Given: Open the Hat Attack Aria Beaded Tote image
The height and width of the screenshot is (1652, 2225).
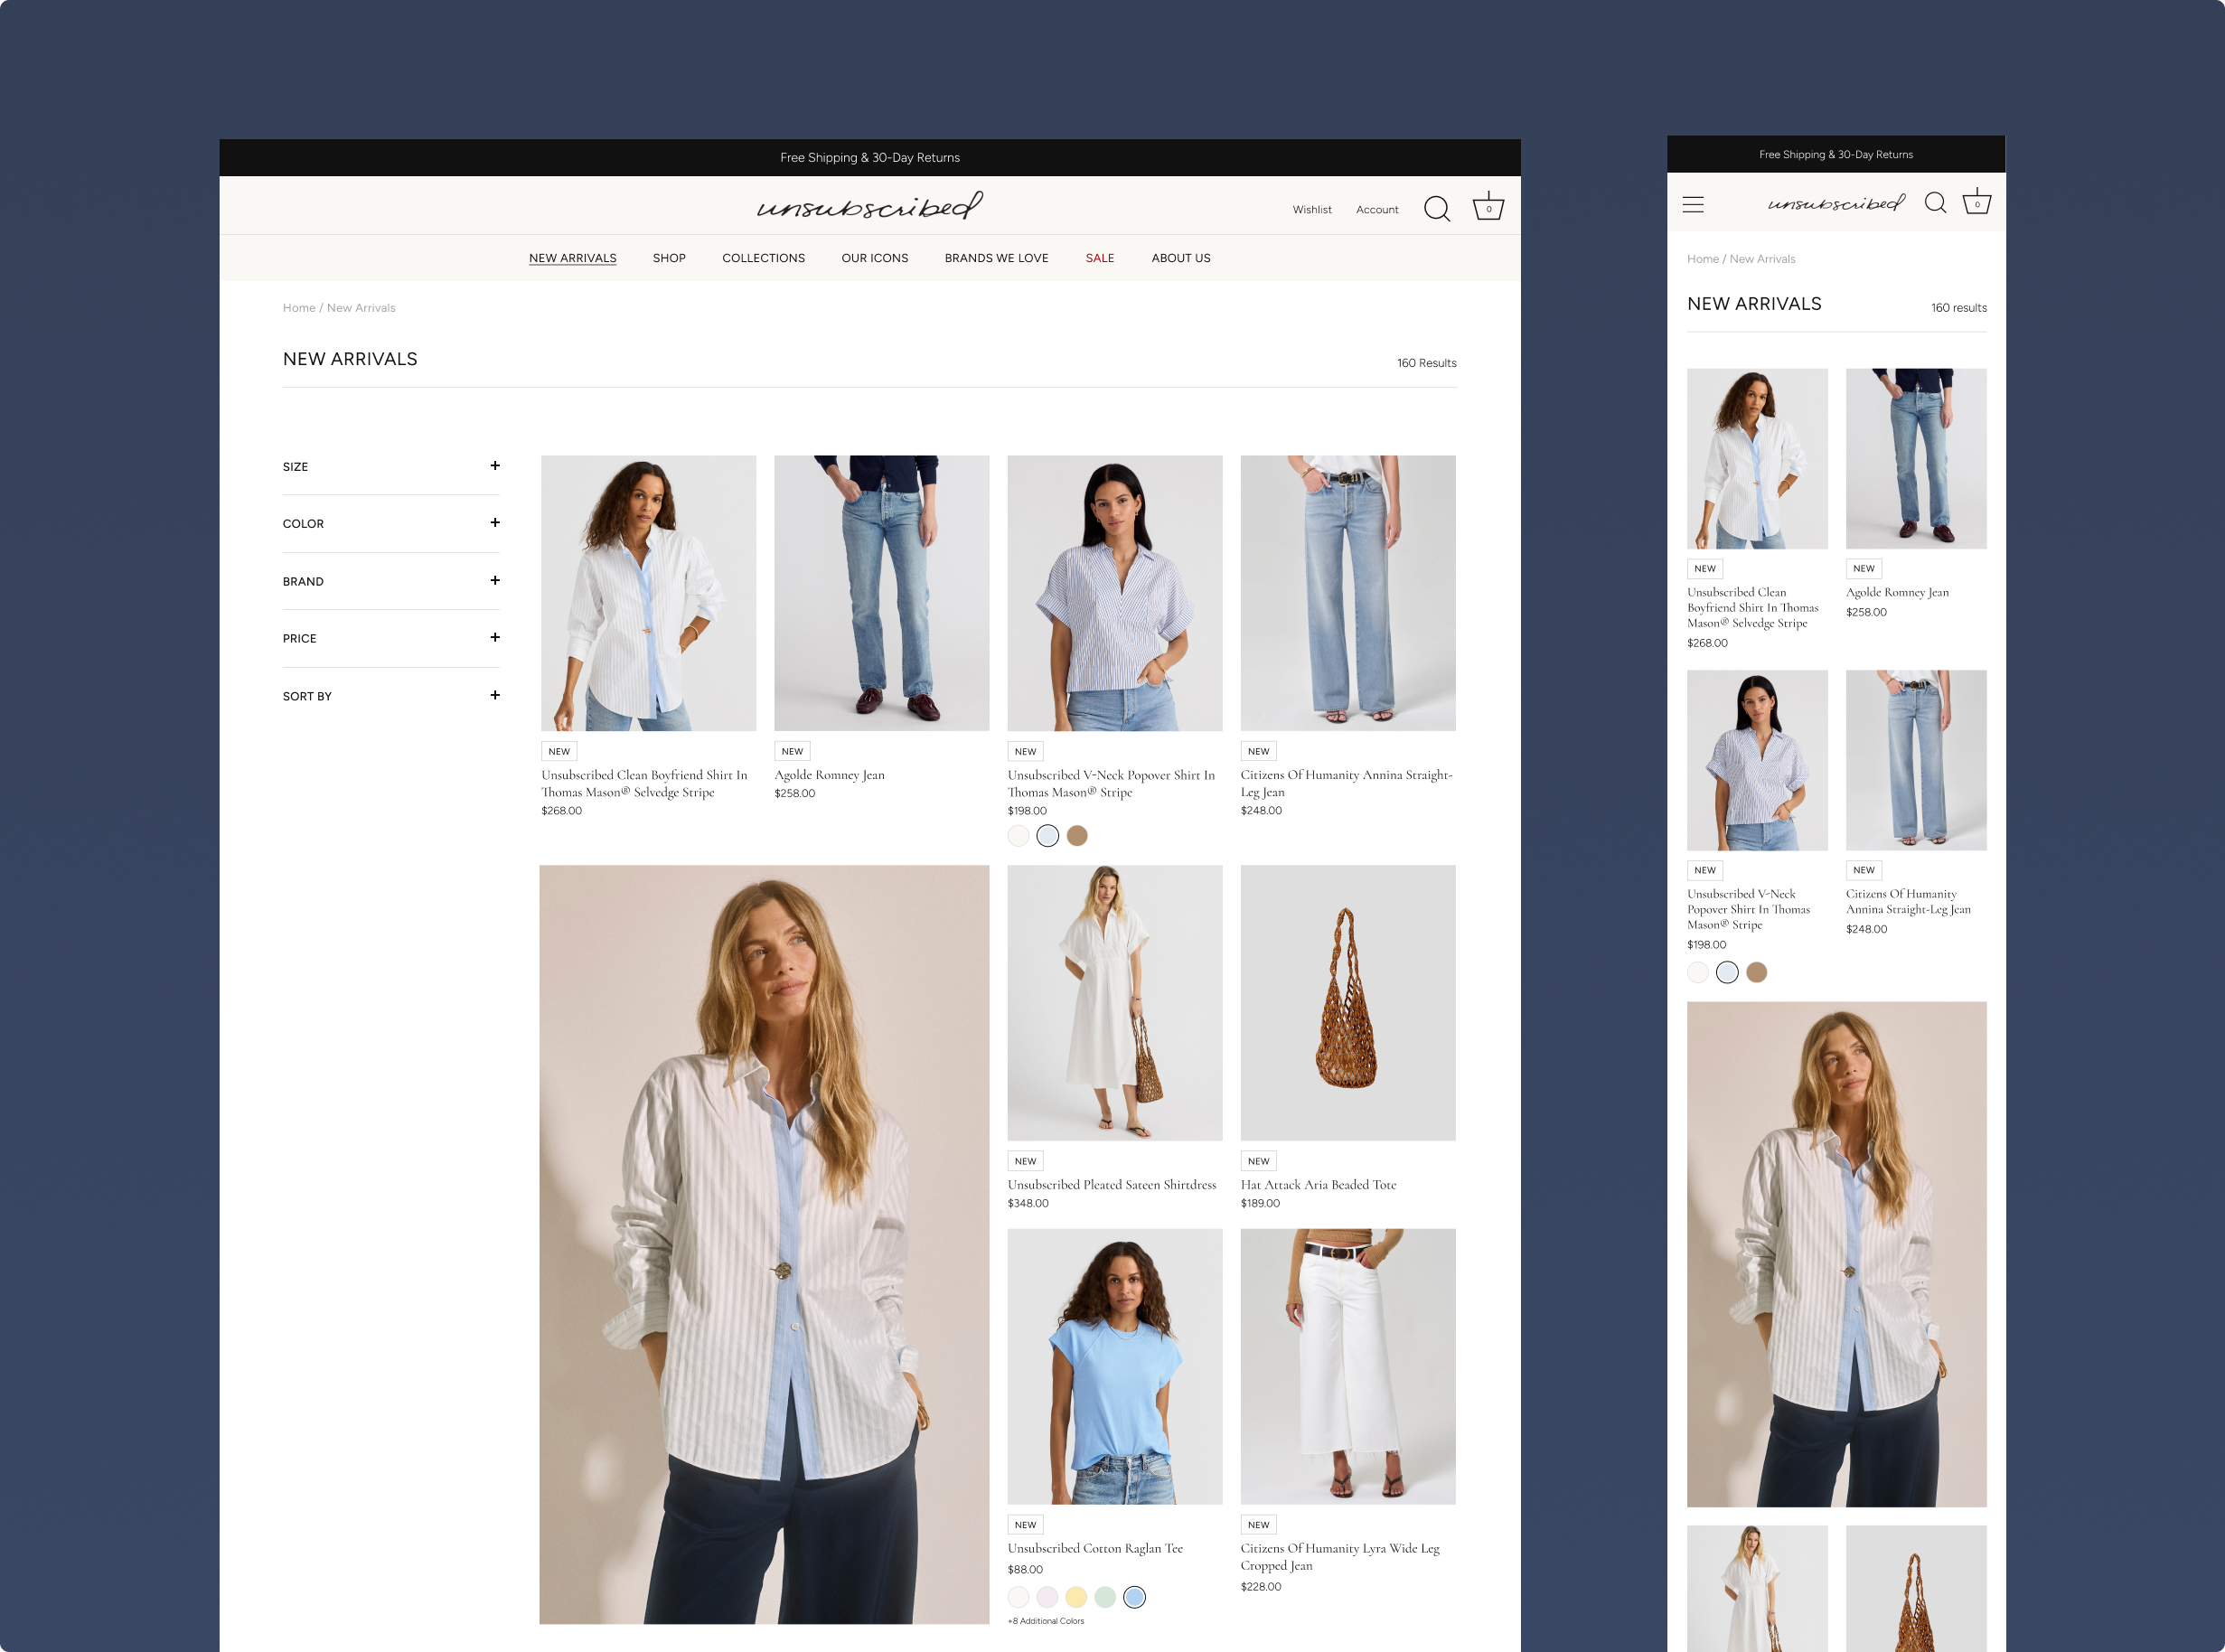Looking at the screenshot, I should point(1347,1002).
